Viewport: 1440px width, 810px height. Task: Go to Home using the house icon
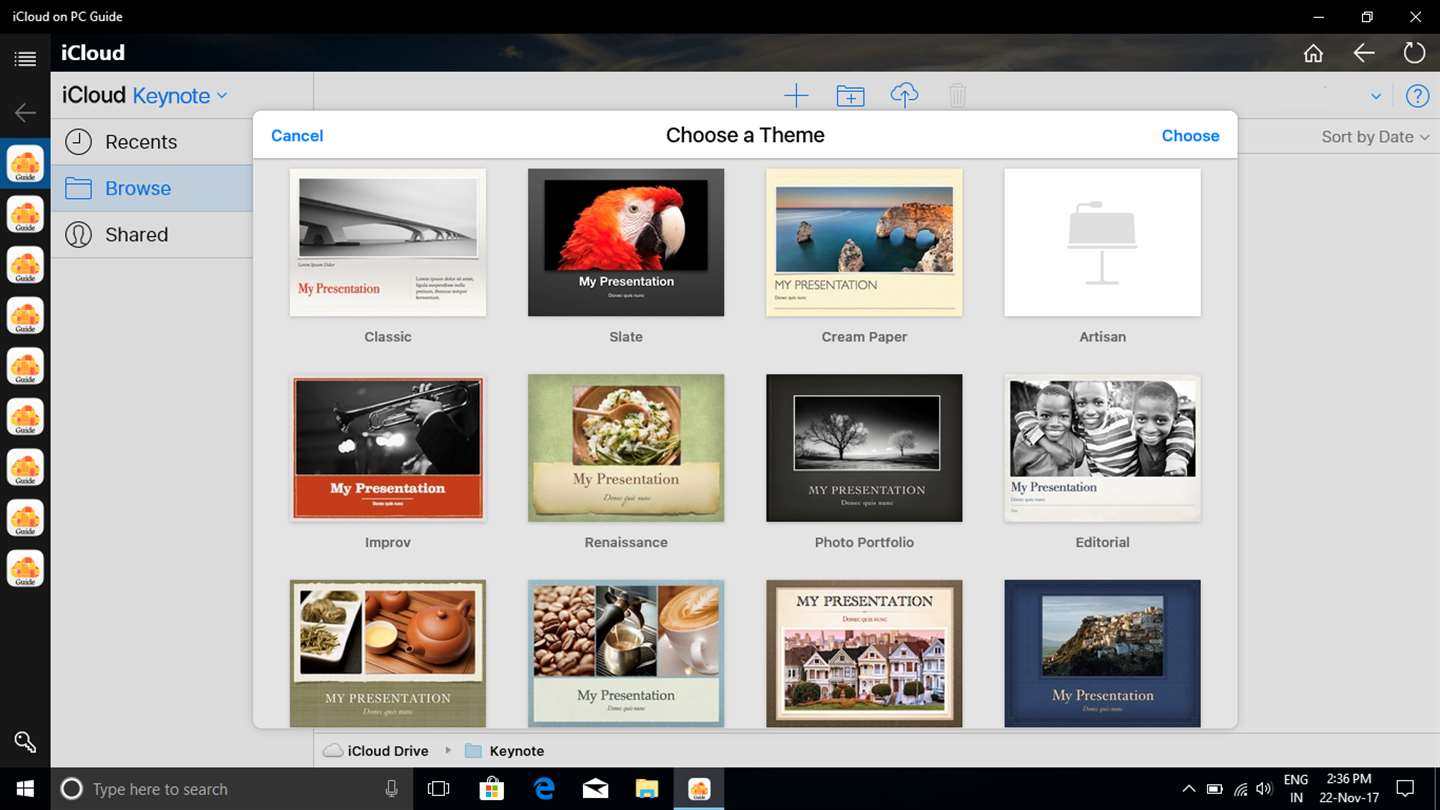click(1313, 53)
